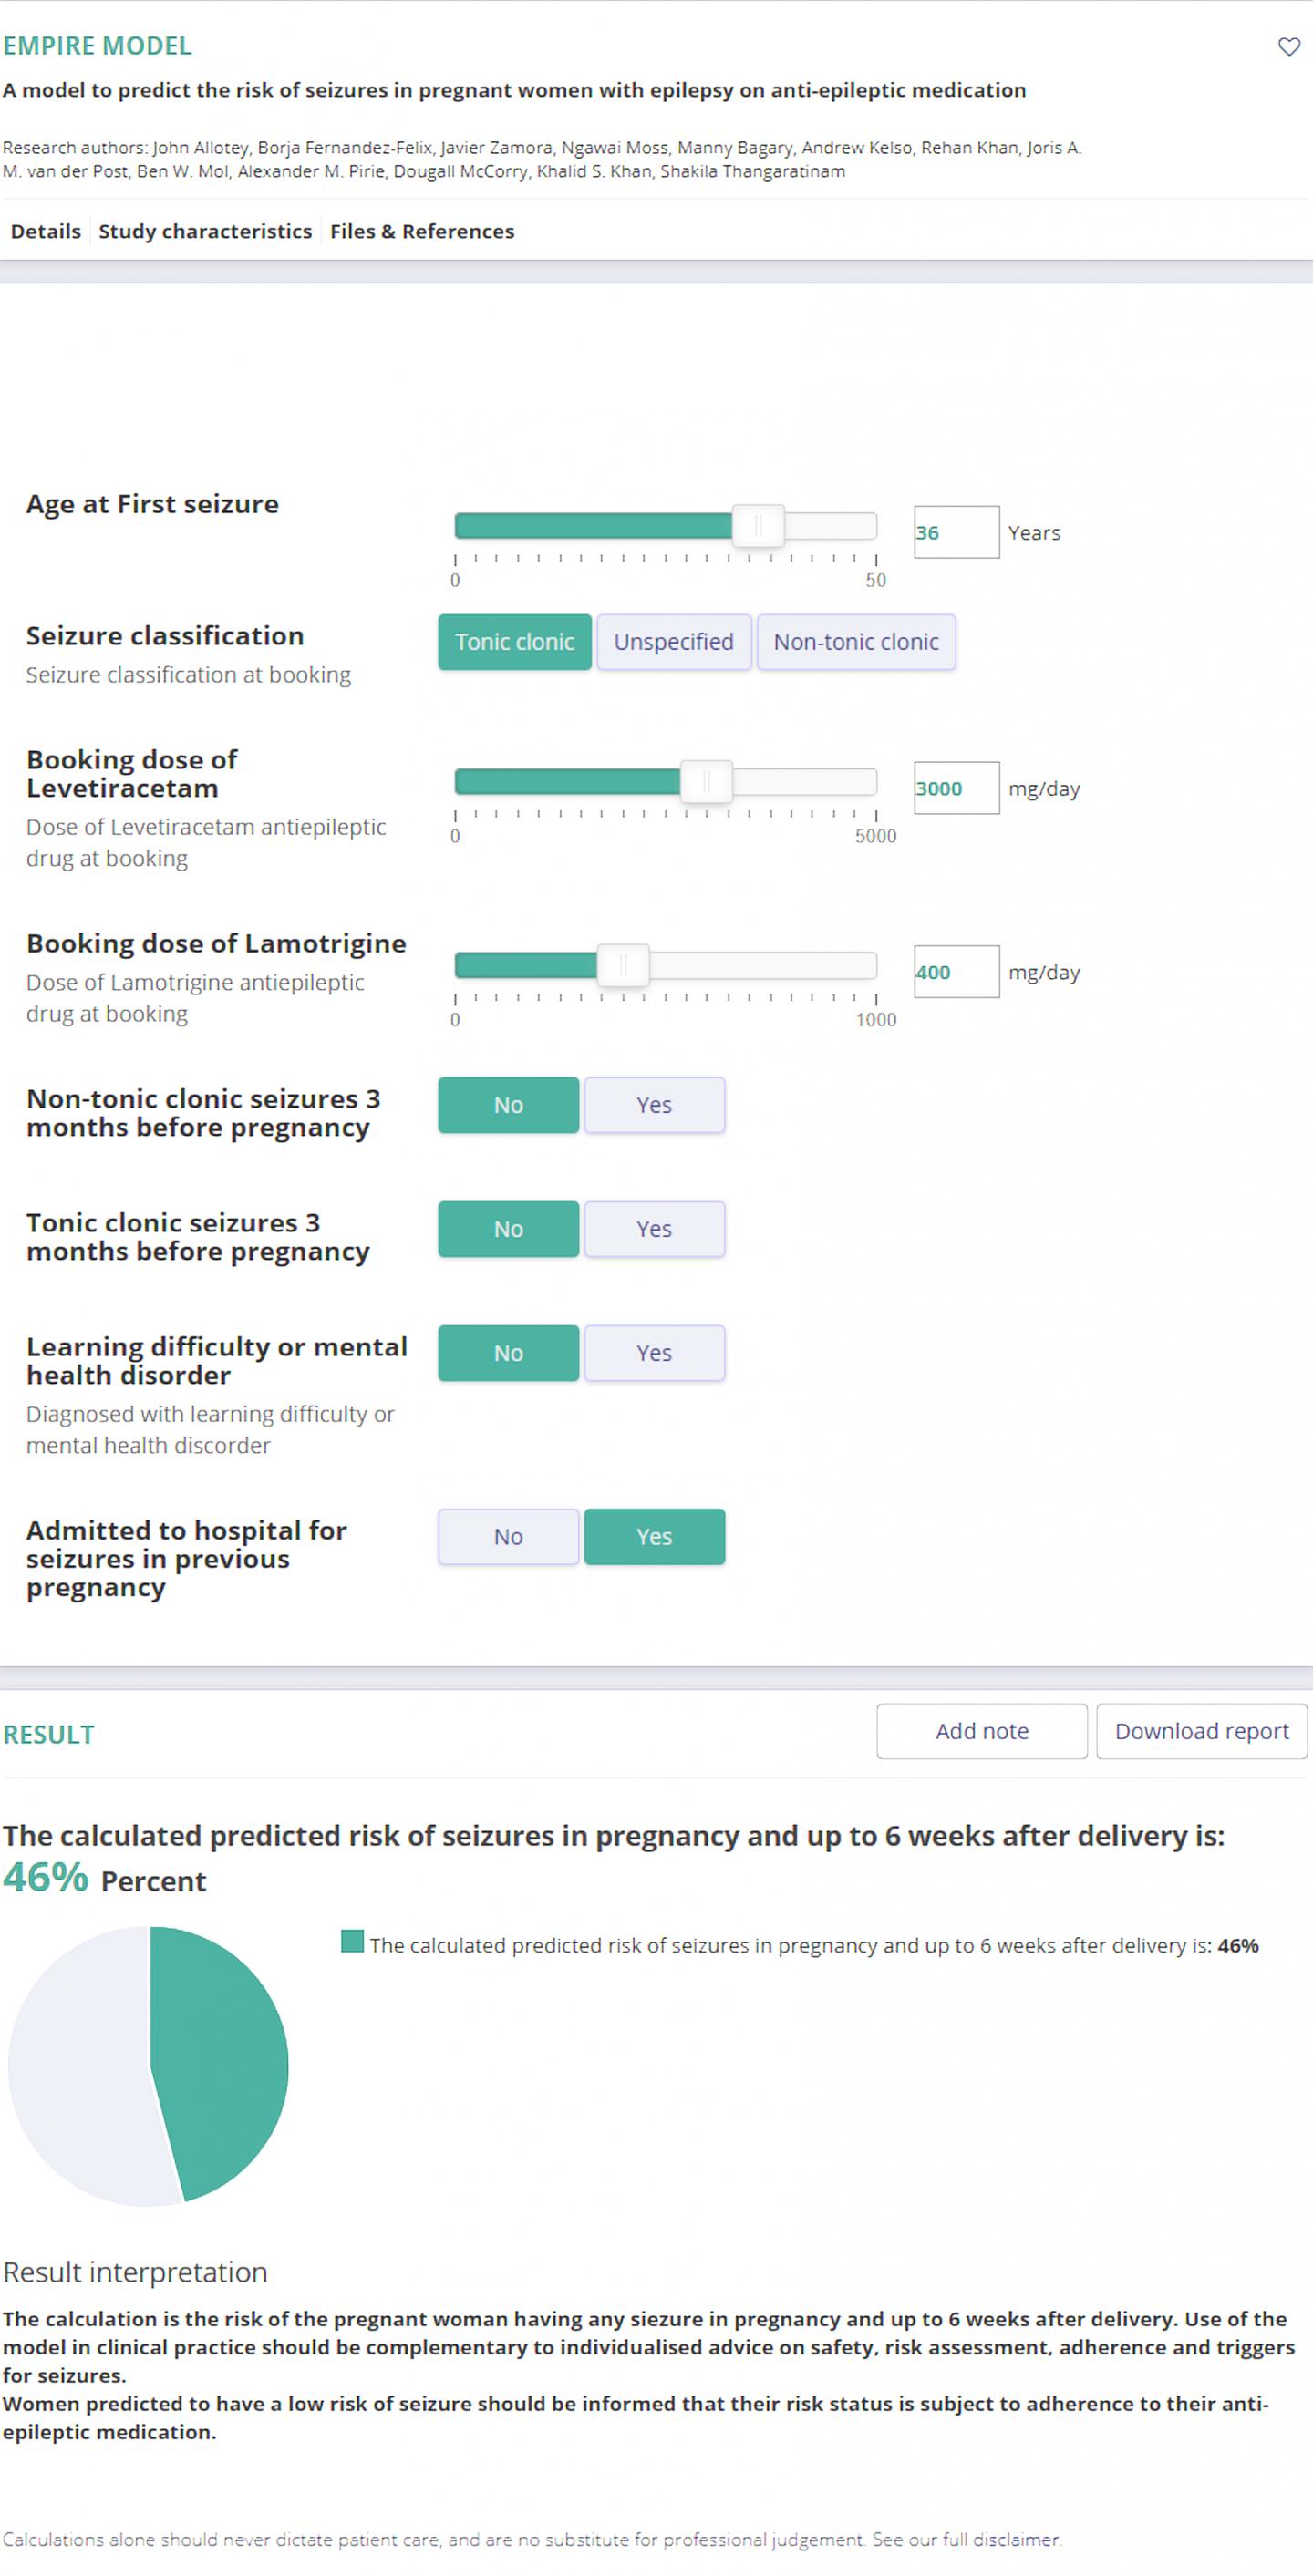The width and height of the screenshot is (1313, 2576).
Task: Set tonic clonic seizures before pregnancy to Yes
Action: pyautogui.click(x=654, y=1229)
